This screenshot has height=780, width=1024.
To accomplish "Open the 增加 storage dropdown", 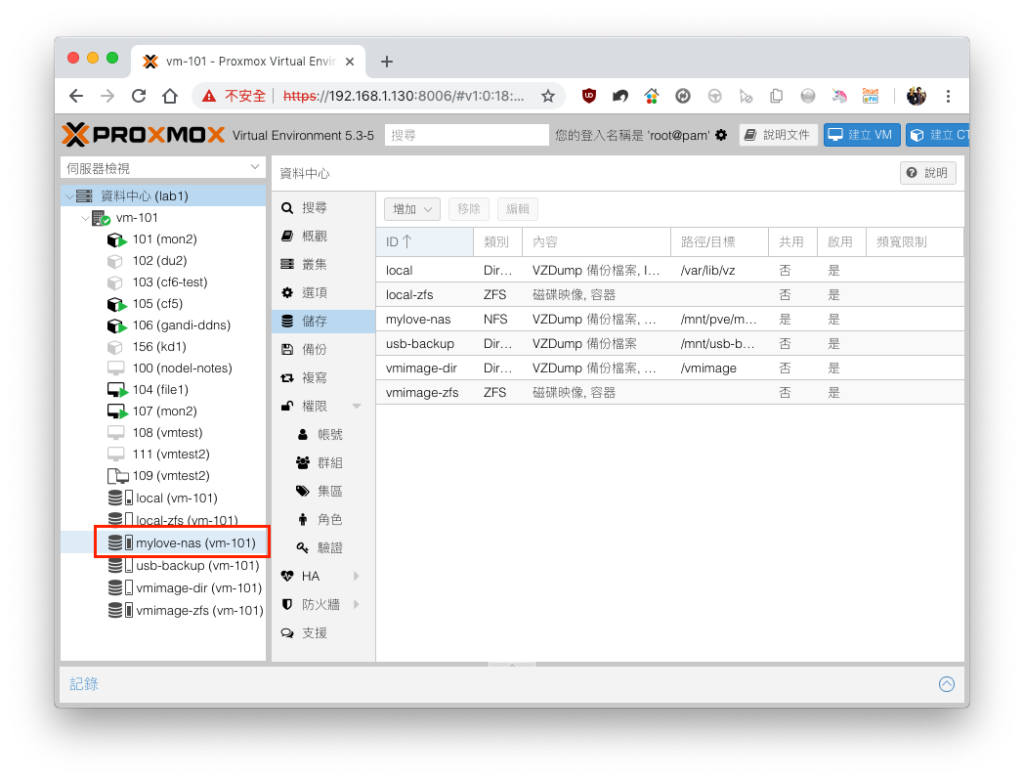I will [412, 209].
